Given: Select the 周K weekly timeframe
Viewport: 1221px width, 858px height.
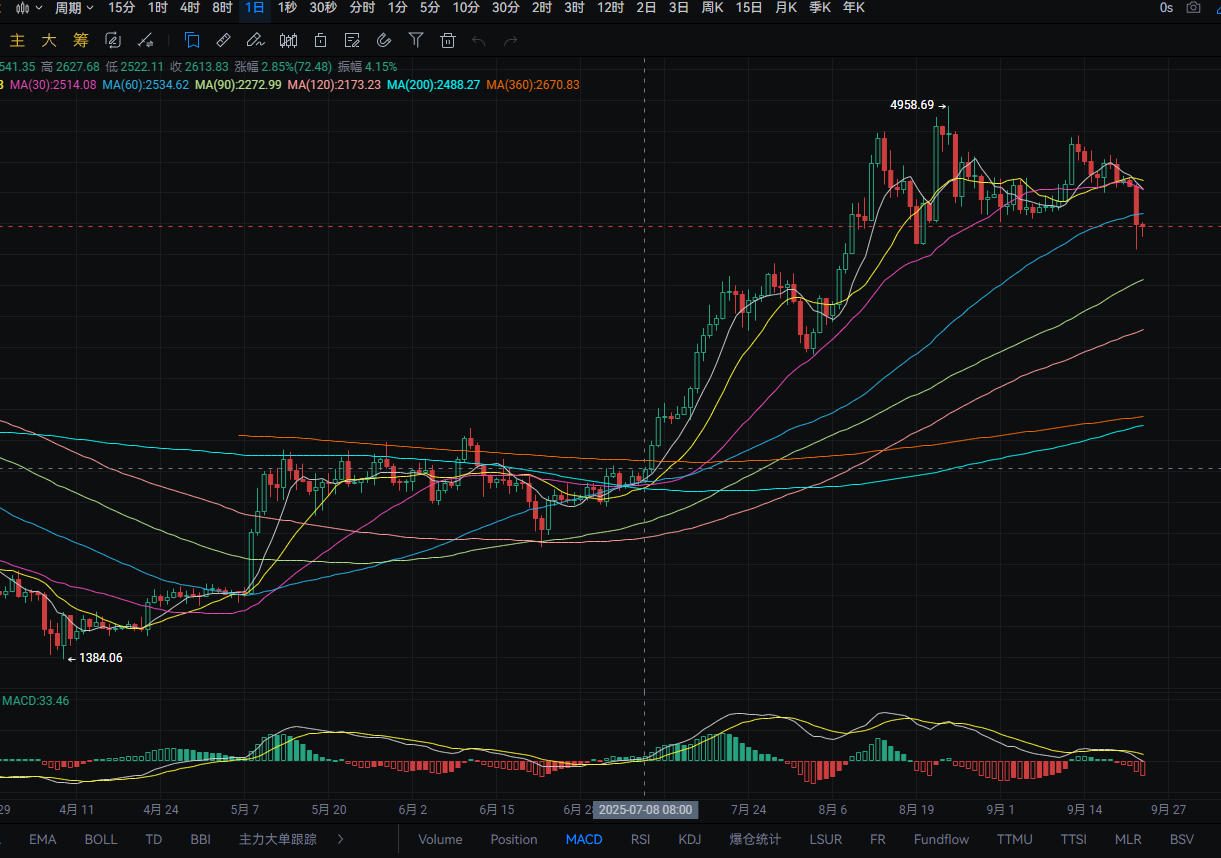Looking at the screenshot, I should pyautogui.click(x=712, y=8).
